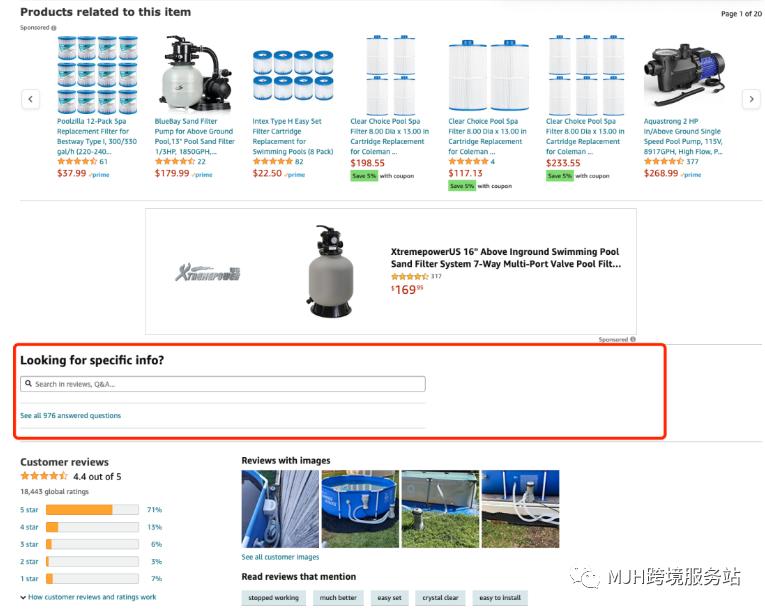Filter reviews by 5 star

[29, 509]
